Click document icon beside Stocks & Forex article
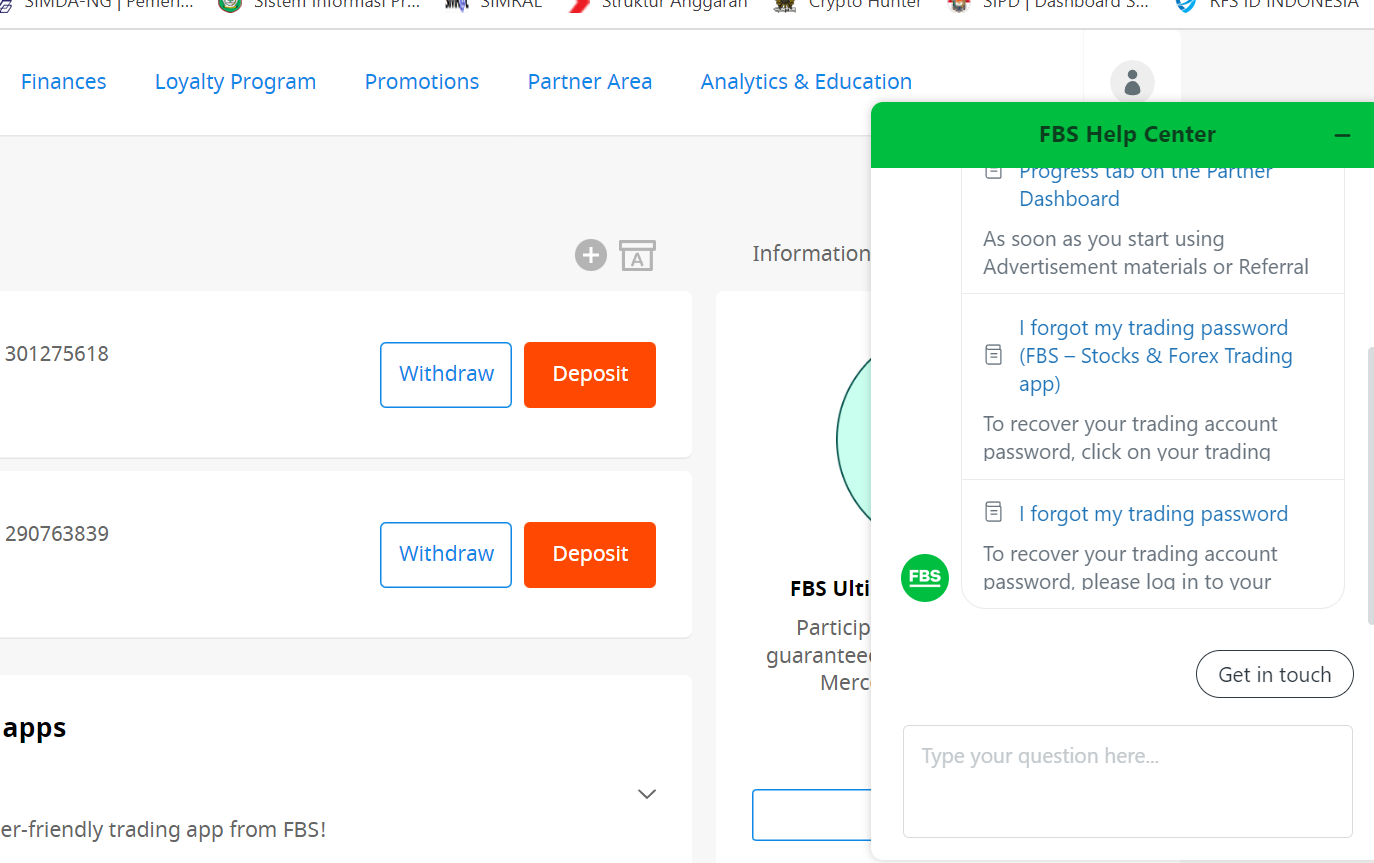Viewport: 1374px width, 863px height. point(993,355)
